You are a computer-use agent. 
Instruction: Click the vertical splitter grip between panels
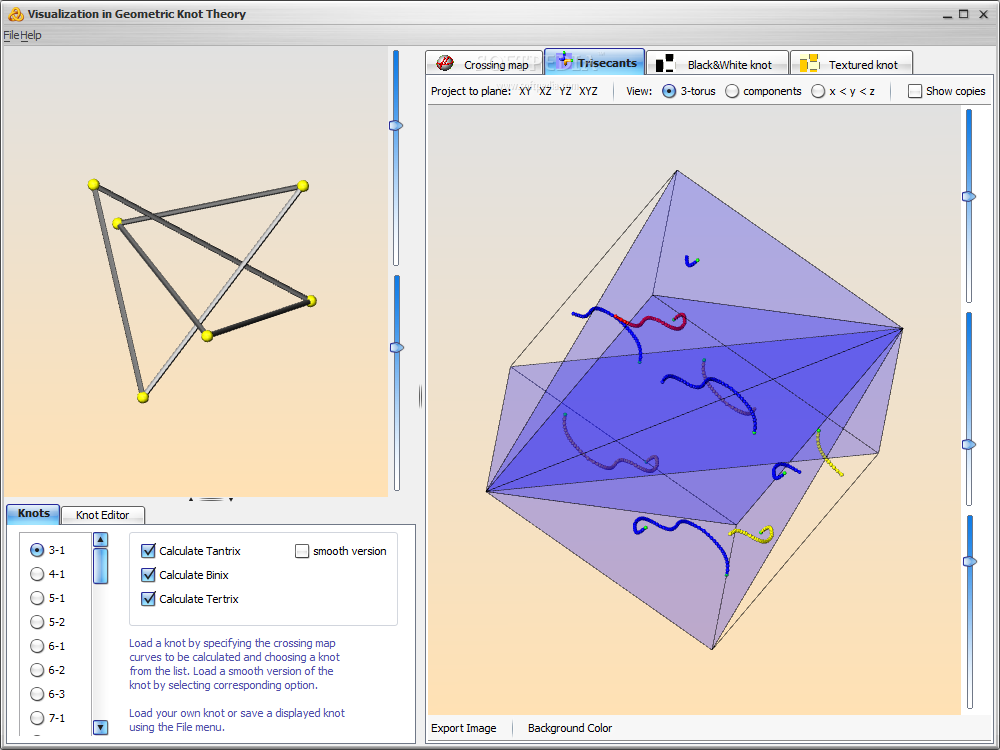[420, 396]
